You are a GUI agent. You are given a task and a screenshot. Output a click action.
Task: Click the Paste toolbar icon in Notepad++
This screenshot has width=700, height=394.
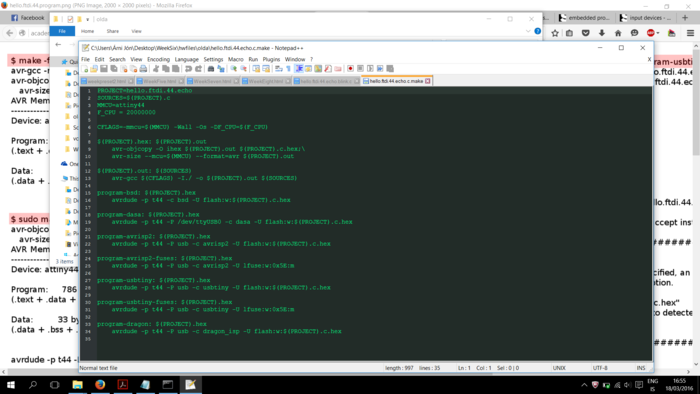click(176, 69)
